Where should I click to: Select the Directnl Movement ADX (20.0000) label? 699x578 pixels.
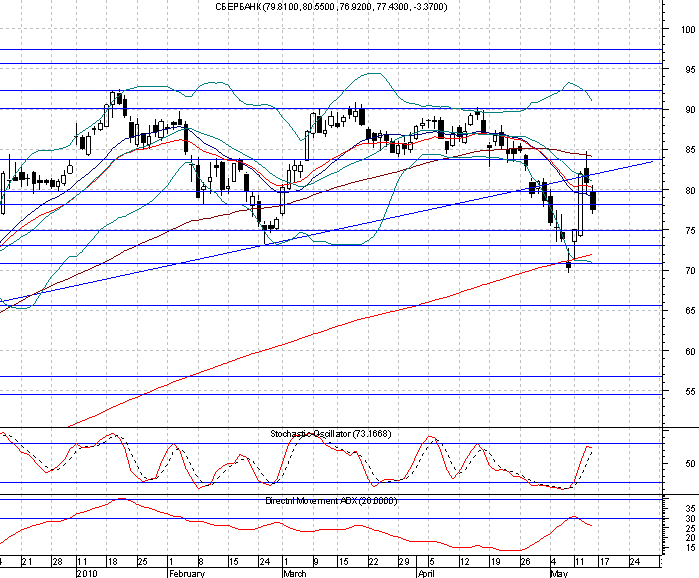click(x=331, y=501)
